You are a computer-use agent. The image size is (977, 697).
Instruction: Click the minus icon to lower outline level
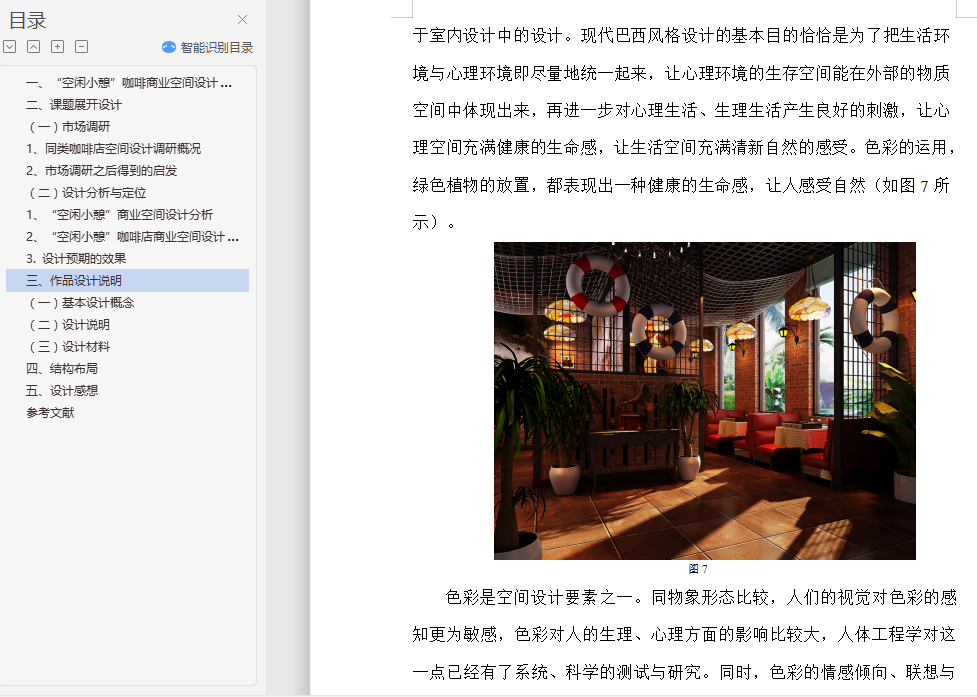[x=82, y=47]
